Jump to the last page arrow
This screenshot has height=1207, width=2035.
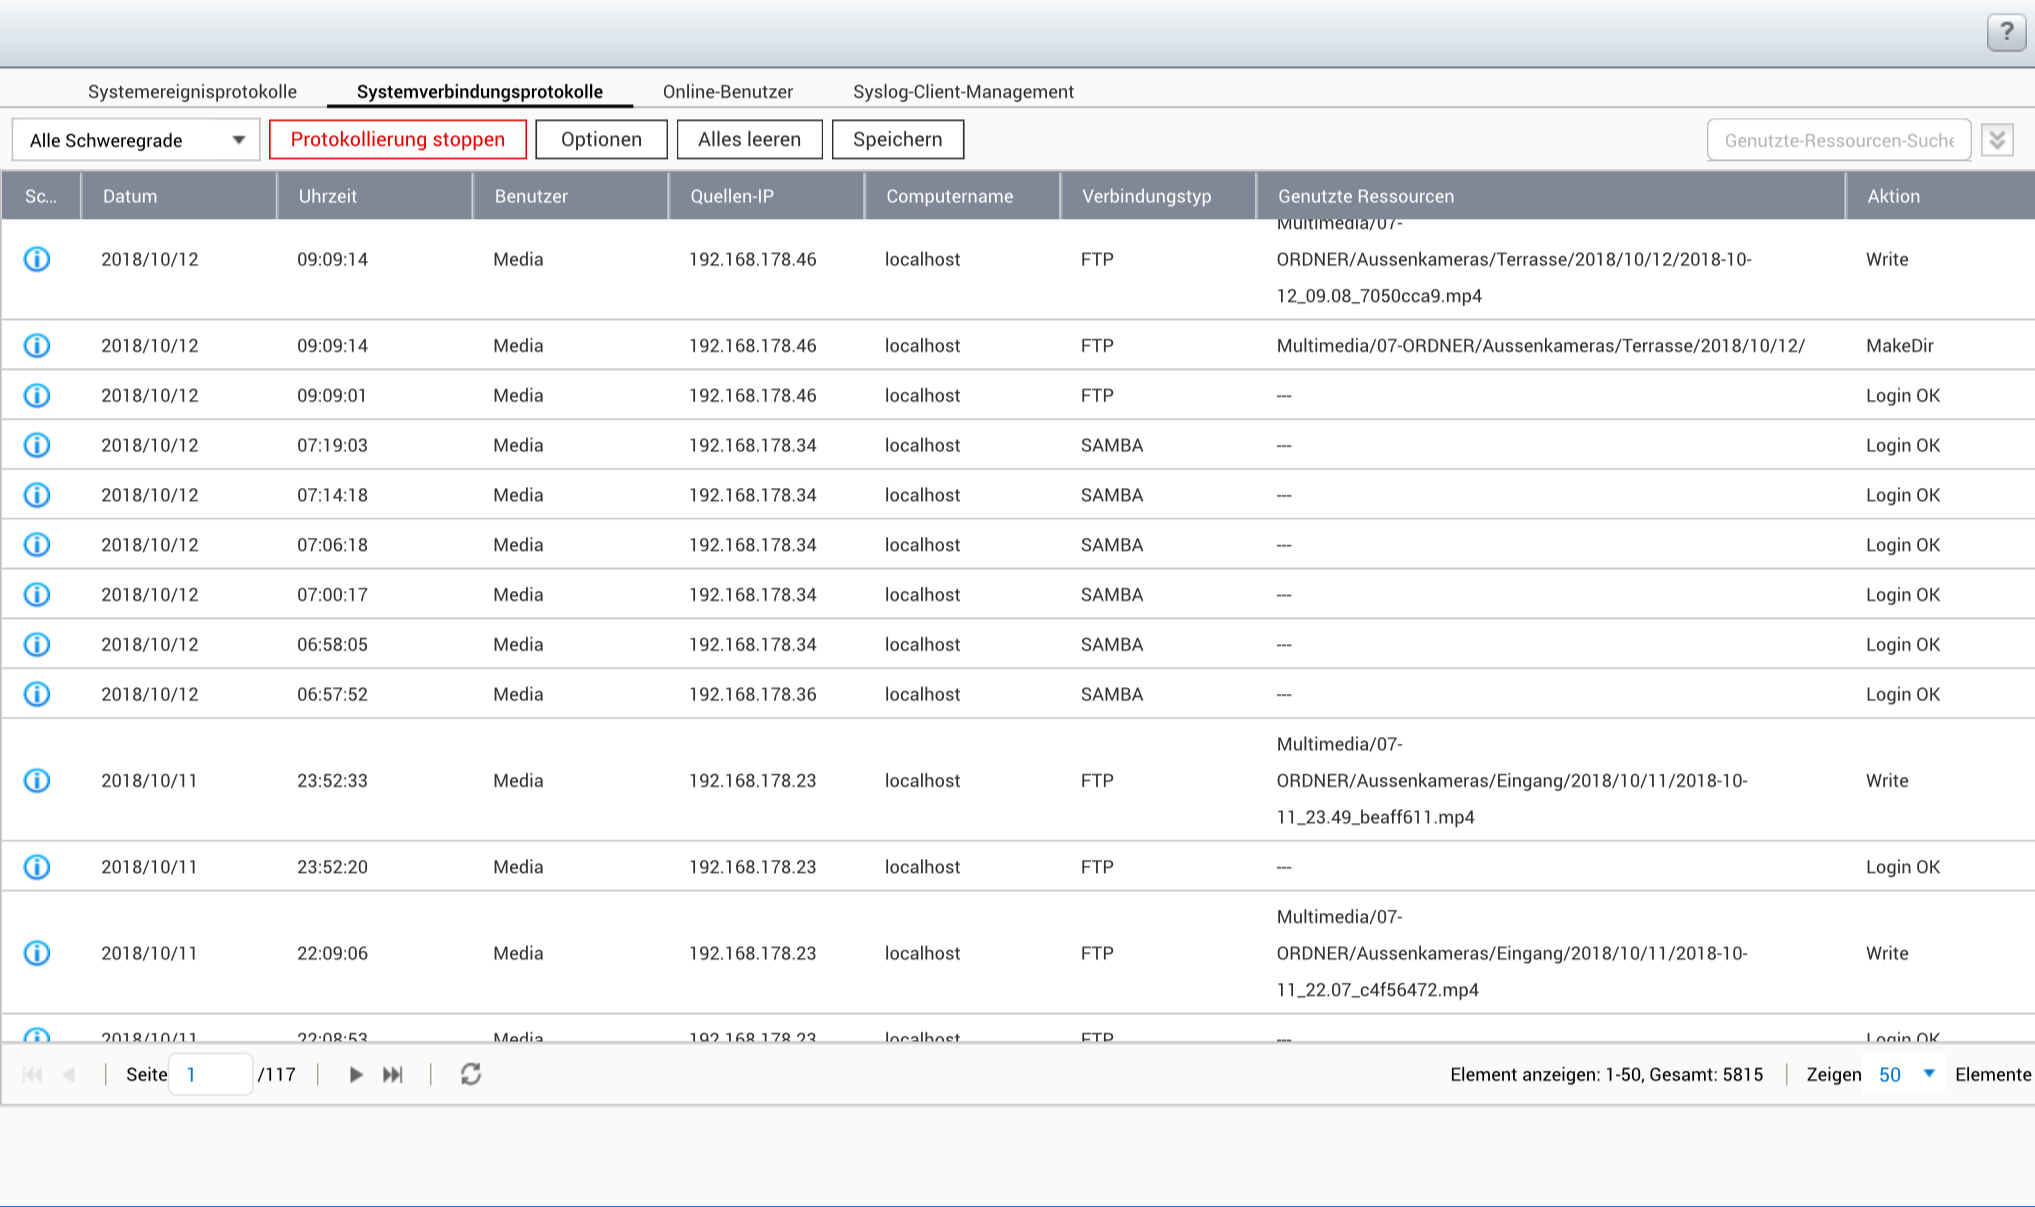pyautogui.click(x=393, y=1074)
